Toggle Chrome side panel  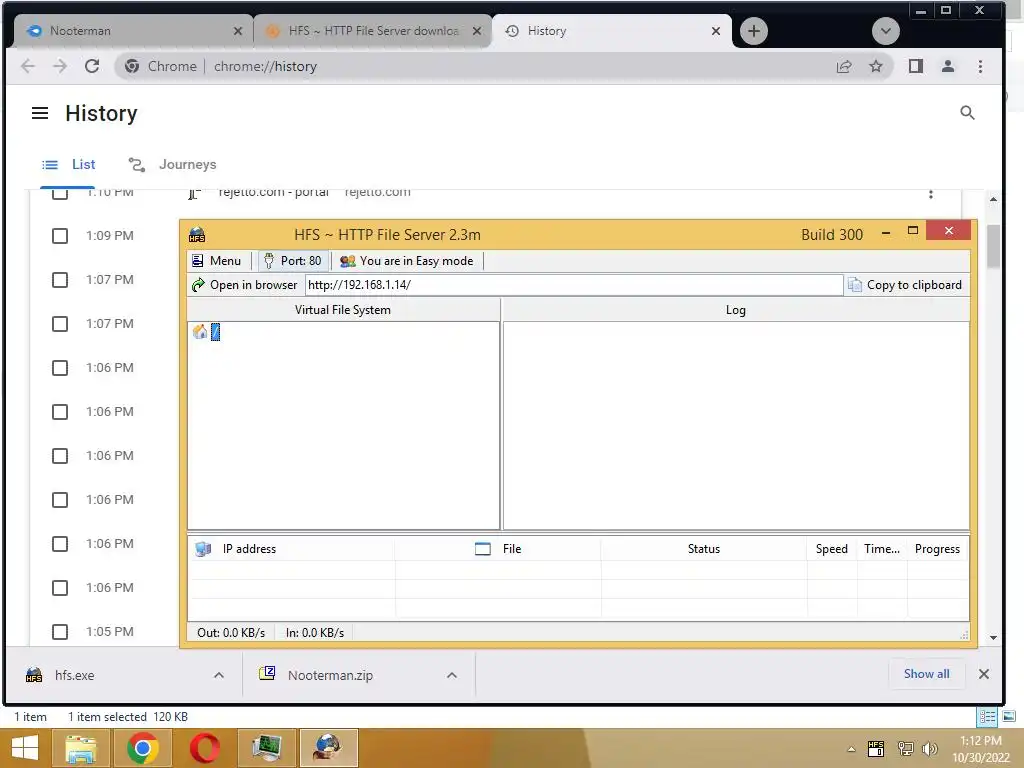(916, 66)
